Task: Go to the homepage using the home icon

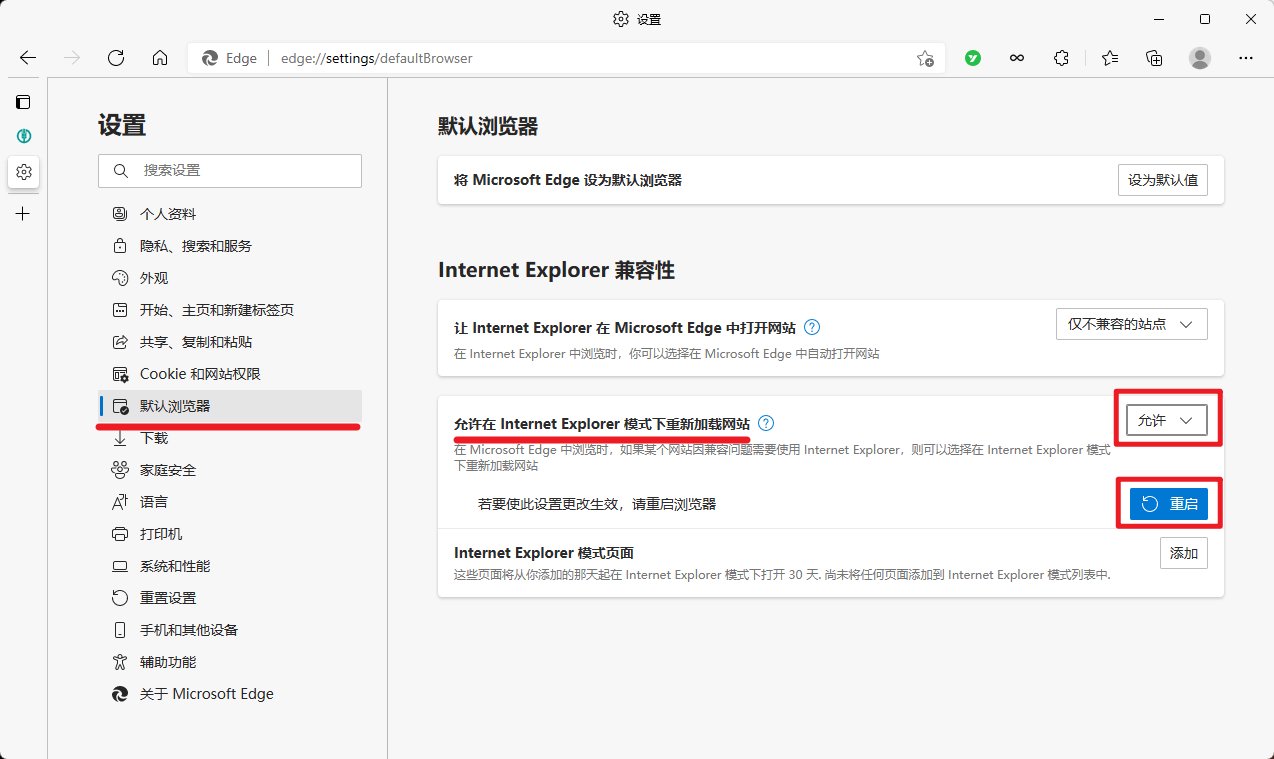Action: (x=160, y=58)
